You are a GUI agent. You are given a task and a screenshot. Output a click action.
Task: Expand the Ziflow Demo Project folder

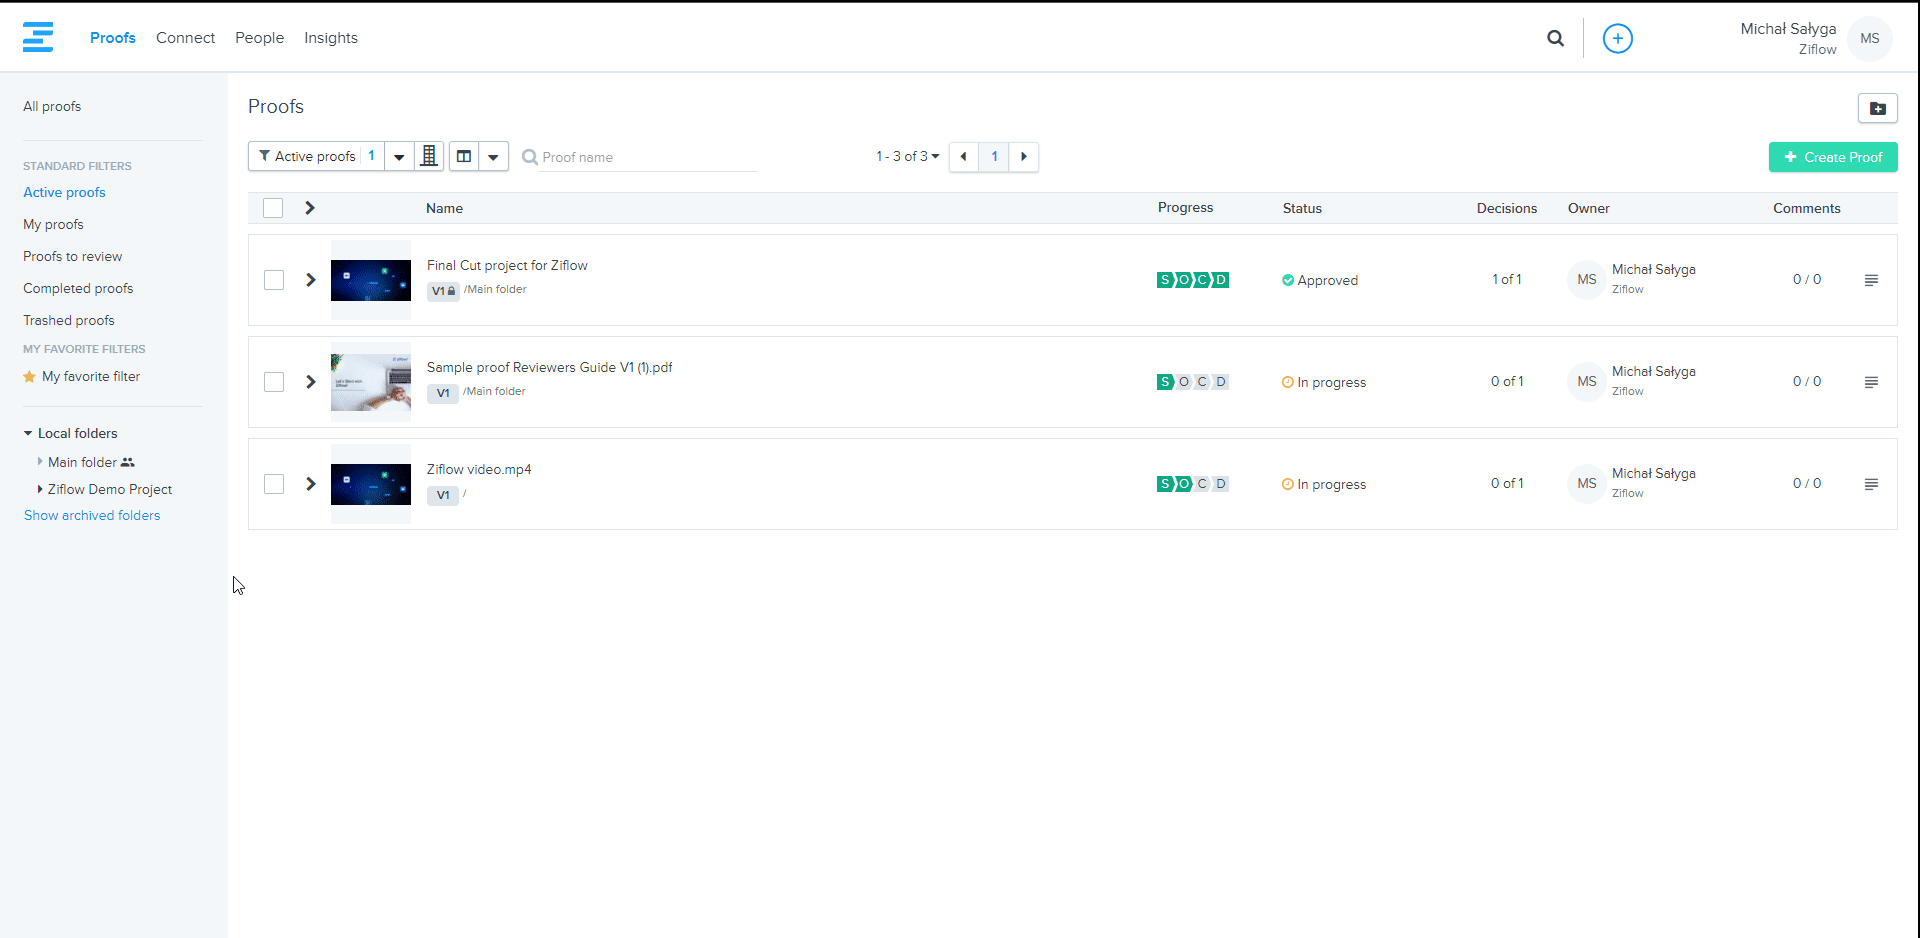pos(40,489)
